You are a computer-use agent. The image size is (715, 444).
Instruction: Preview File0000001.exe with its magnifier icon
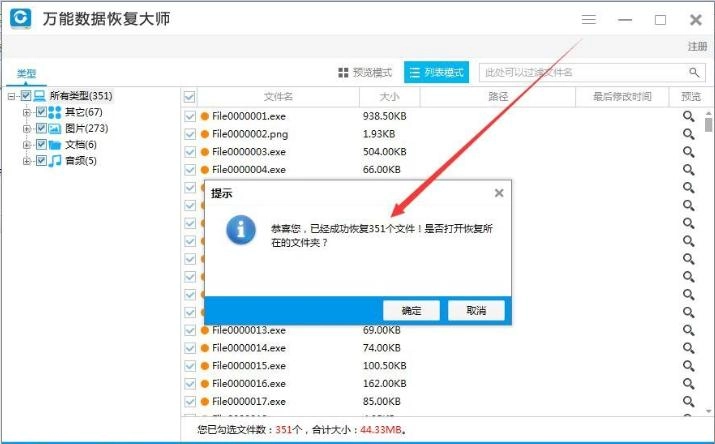688,116
